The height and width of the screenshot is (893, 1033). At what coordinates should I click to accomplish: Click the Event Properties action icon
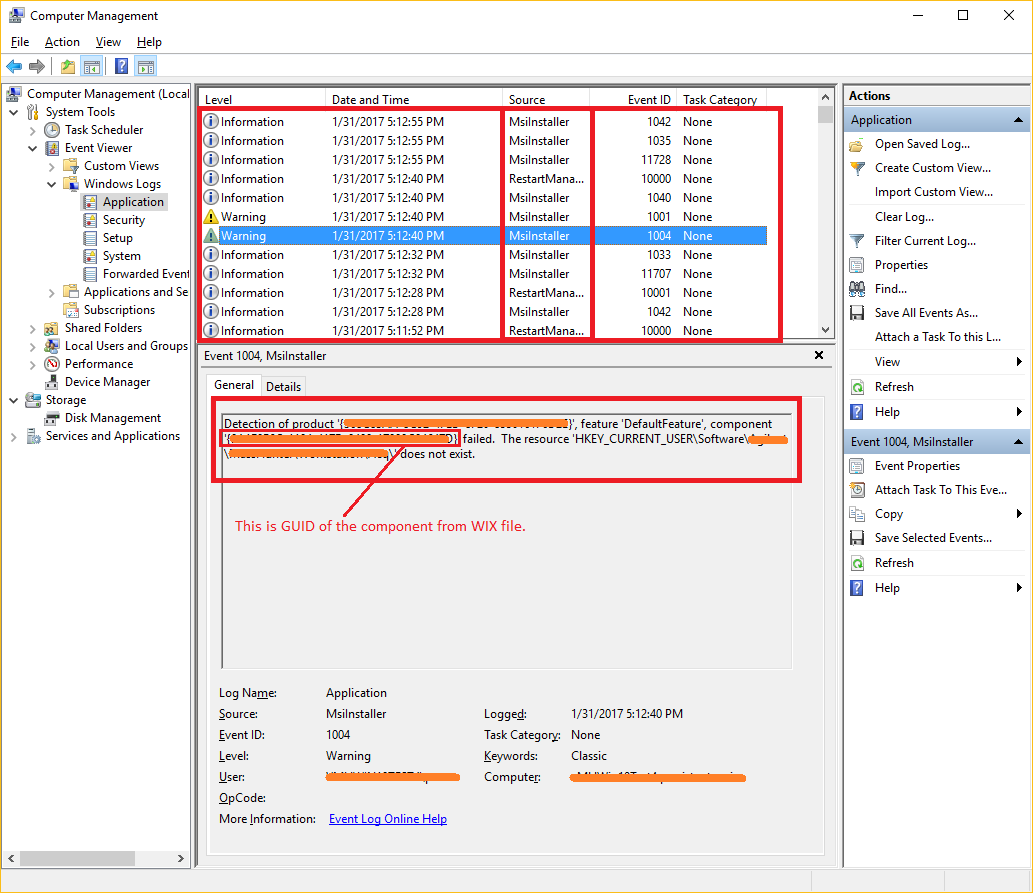(x=856, y=466)
